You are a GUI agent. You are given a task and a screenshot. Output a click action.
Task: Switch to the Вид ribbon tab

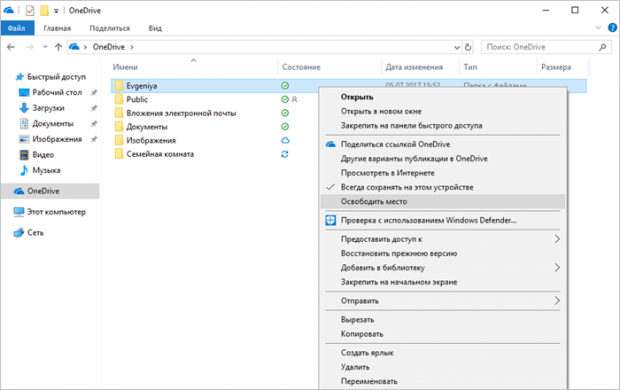[155, 28]
